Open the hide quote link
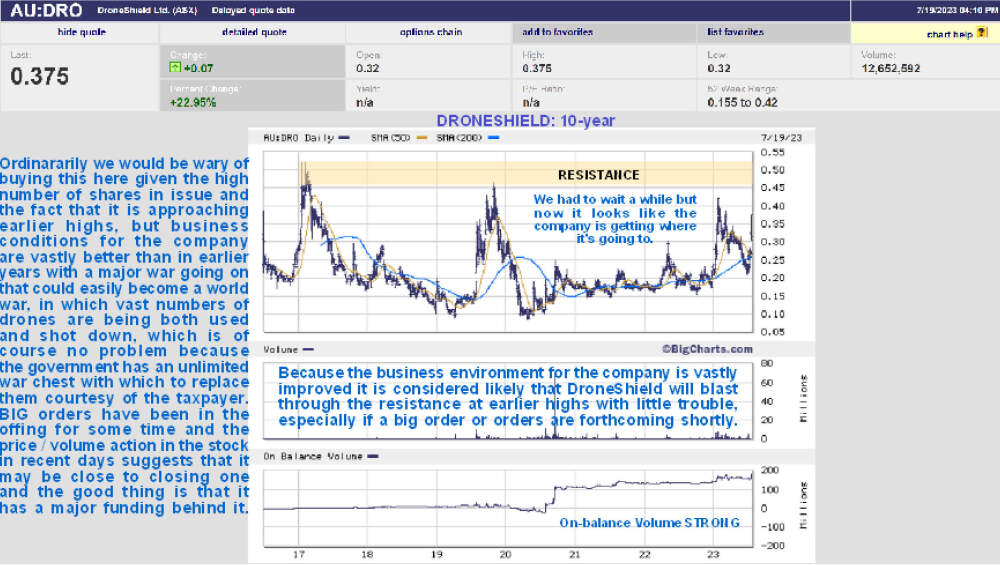 (82, 32)
